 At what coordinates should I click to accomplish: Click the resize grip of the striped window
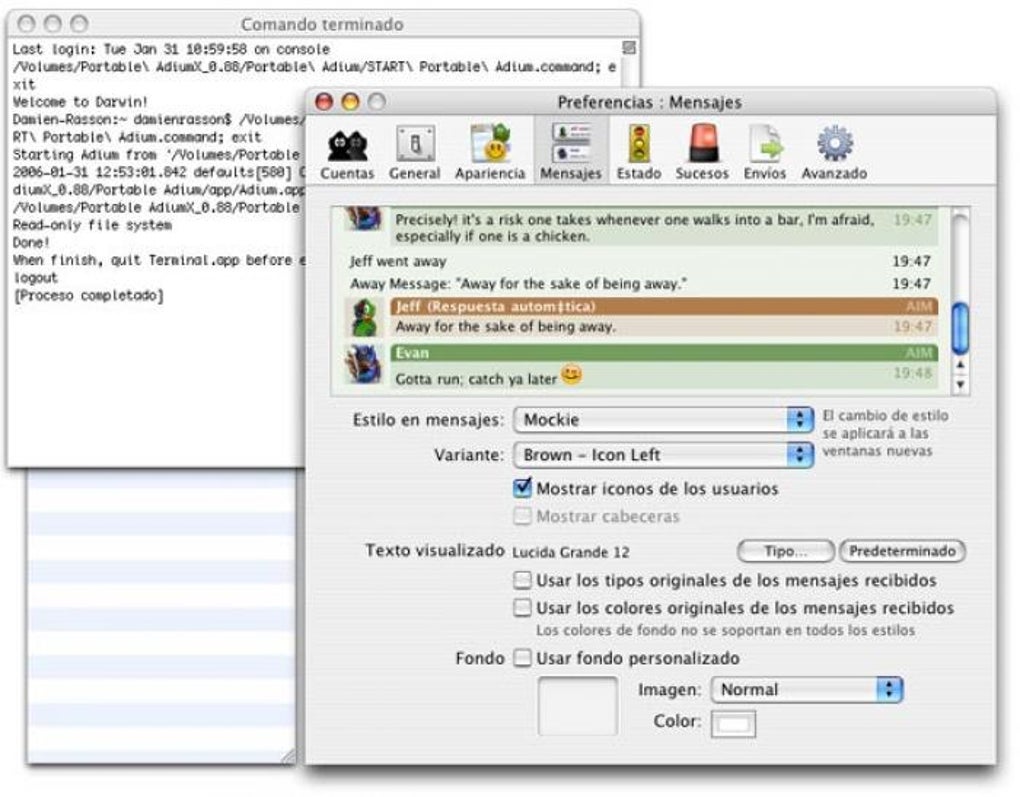pos(289,756)
